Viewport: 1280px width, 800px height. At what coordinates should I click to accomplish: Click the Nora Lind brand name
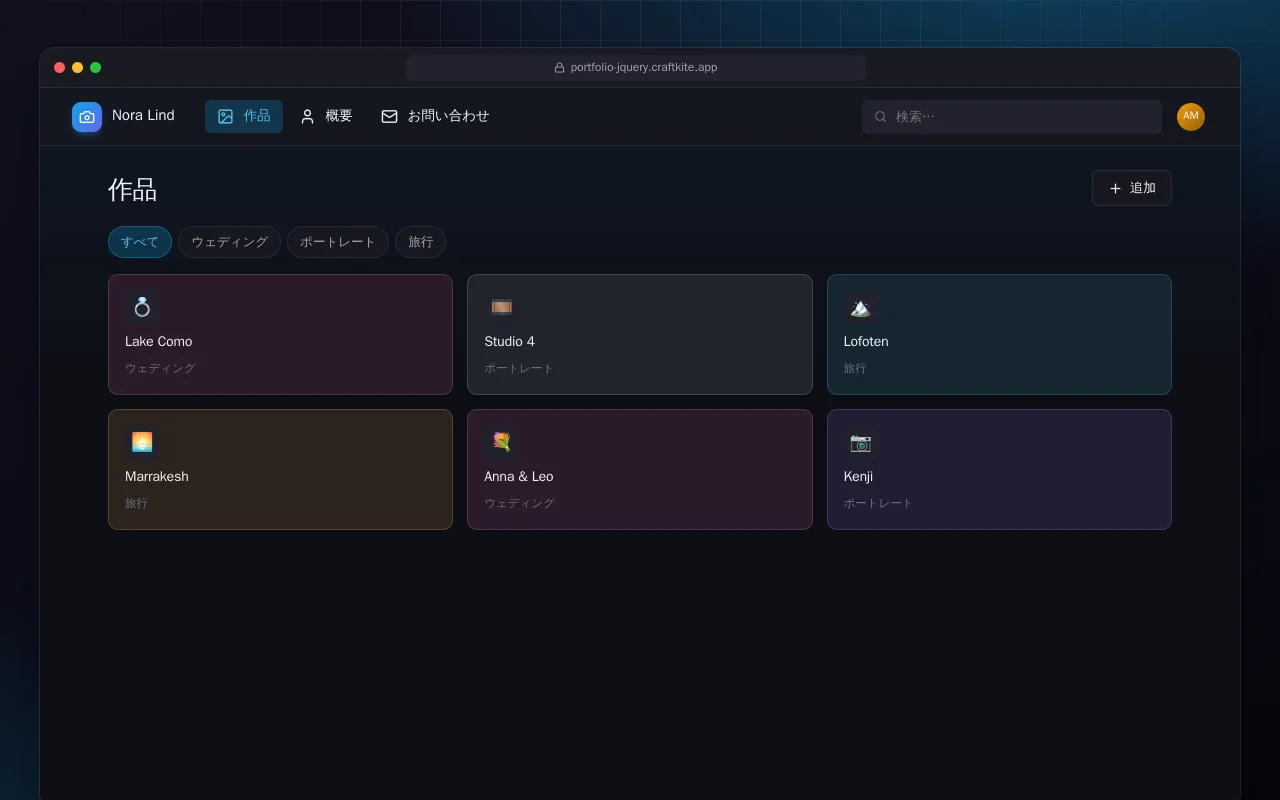pyautogui.click(x=143, y=115)
